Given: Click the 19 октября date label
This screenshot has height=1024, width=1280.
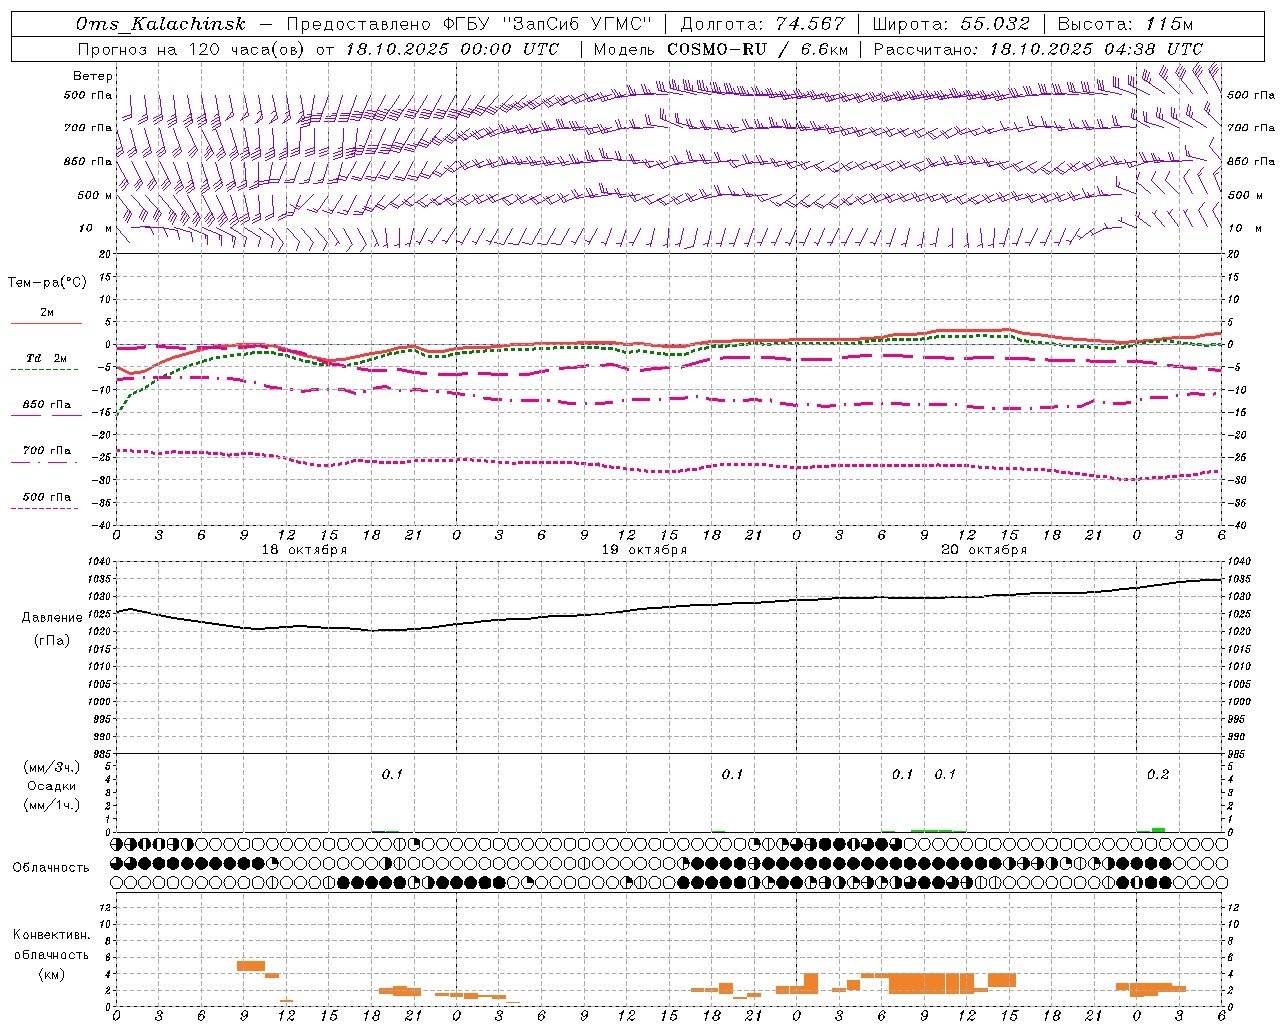Looking at the screenshot, I should [x=644, y=550].
